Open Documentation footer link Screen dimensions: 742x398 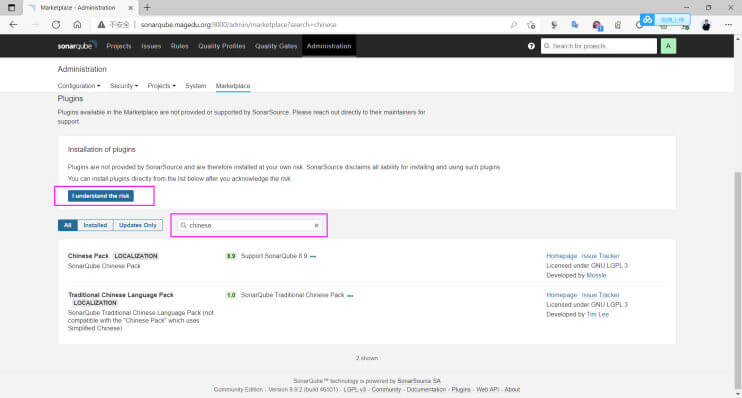coord(426,389)
